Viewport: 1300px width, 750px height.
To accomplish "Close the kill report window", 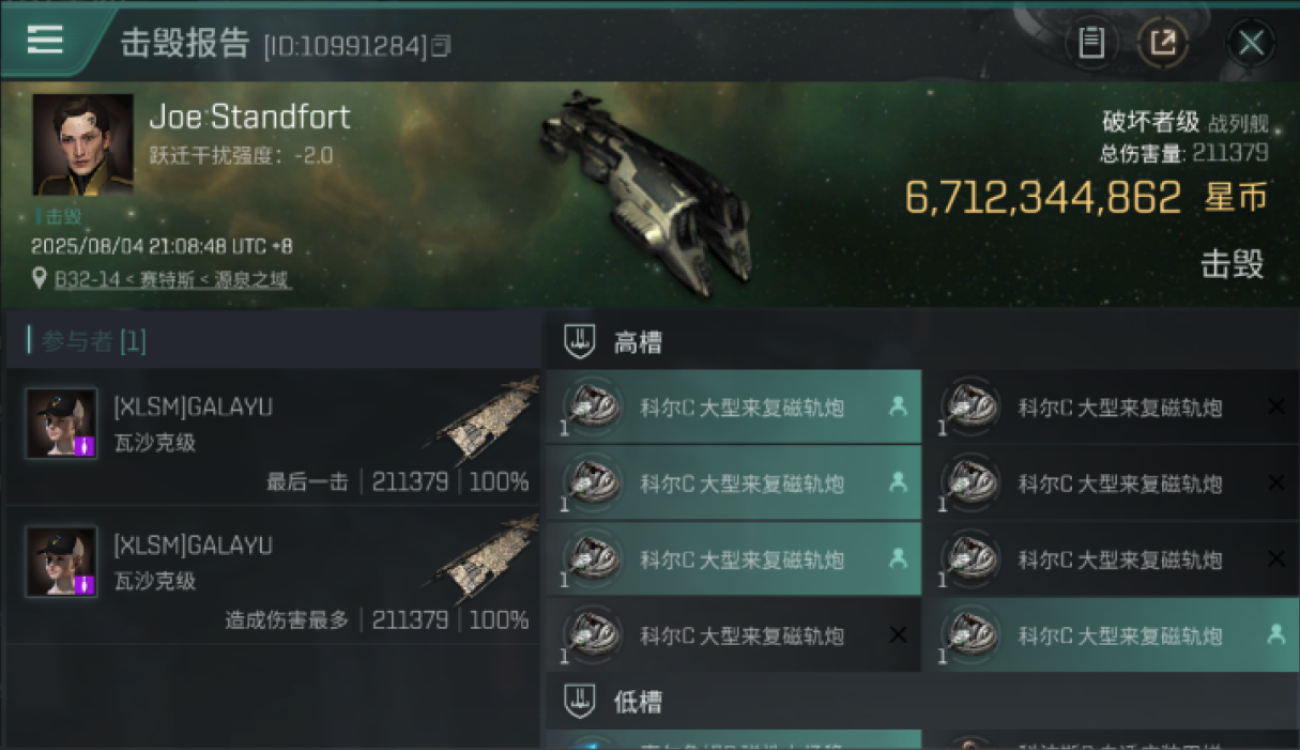I will pyautogui.click(x=1251, y=43).
